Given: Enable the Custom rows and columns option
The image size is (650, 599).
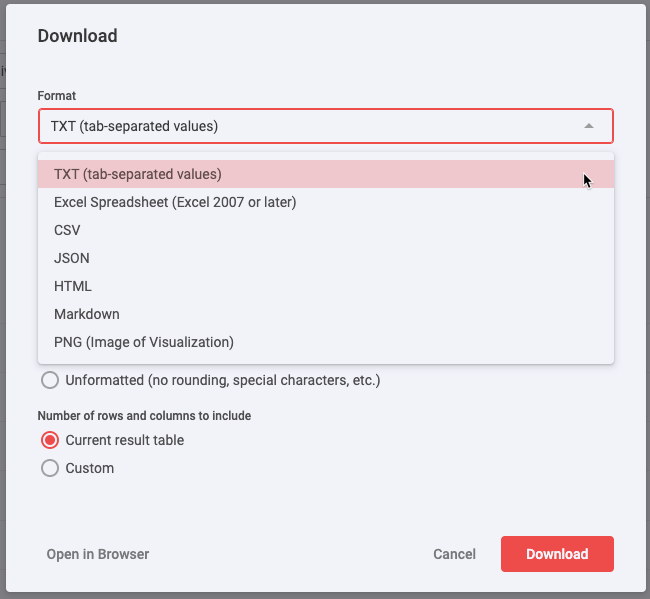Looking at the screenshot, I should (50, 468).
